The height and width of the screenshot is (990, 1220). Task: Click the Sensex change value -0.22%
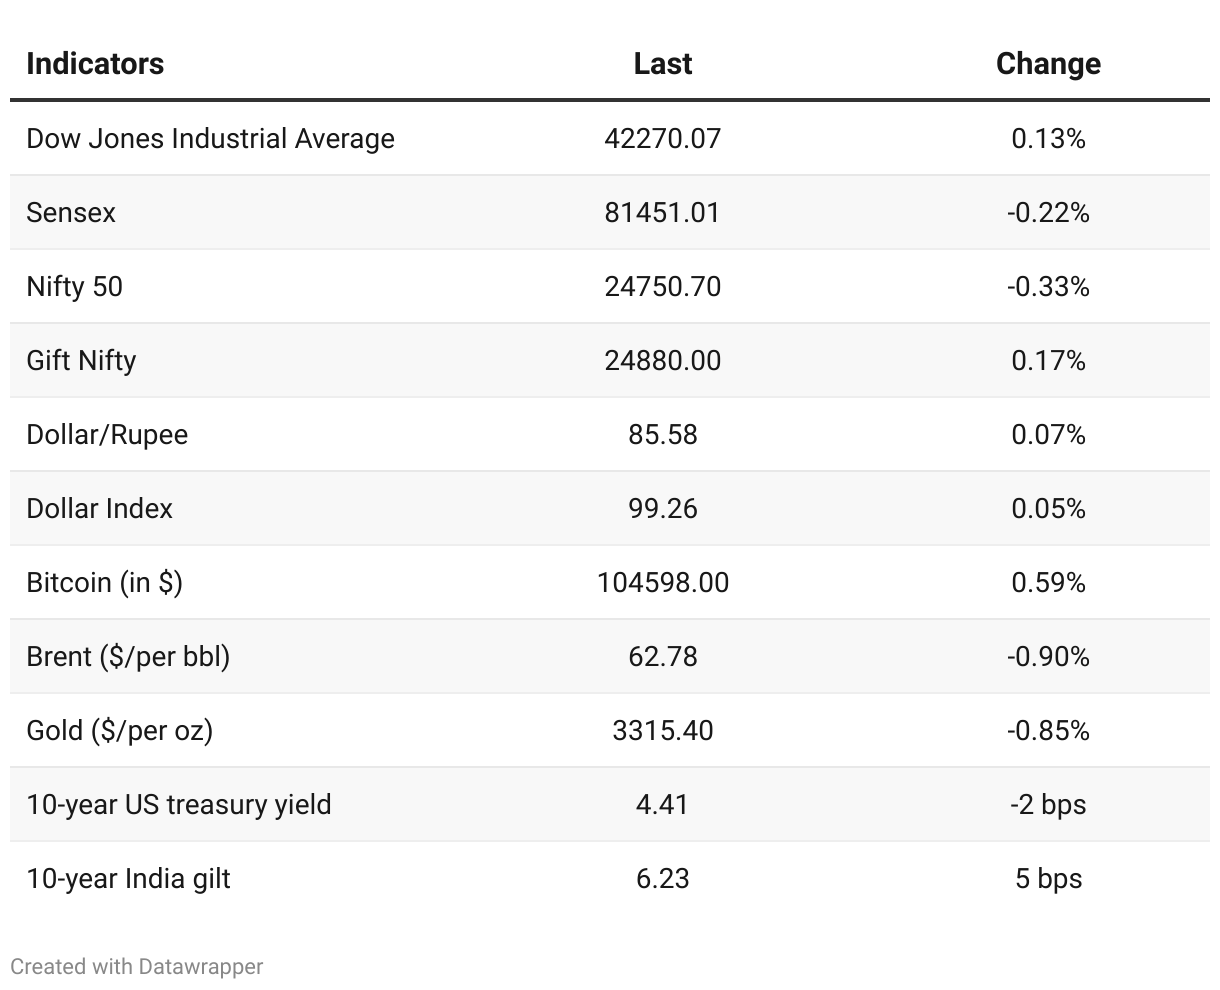pyautogui.click(x=1048, y=212)
